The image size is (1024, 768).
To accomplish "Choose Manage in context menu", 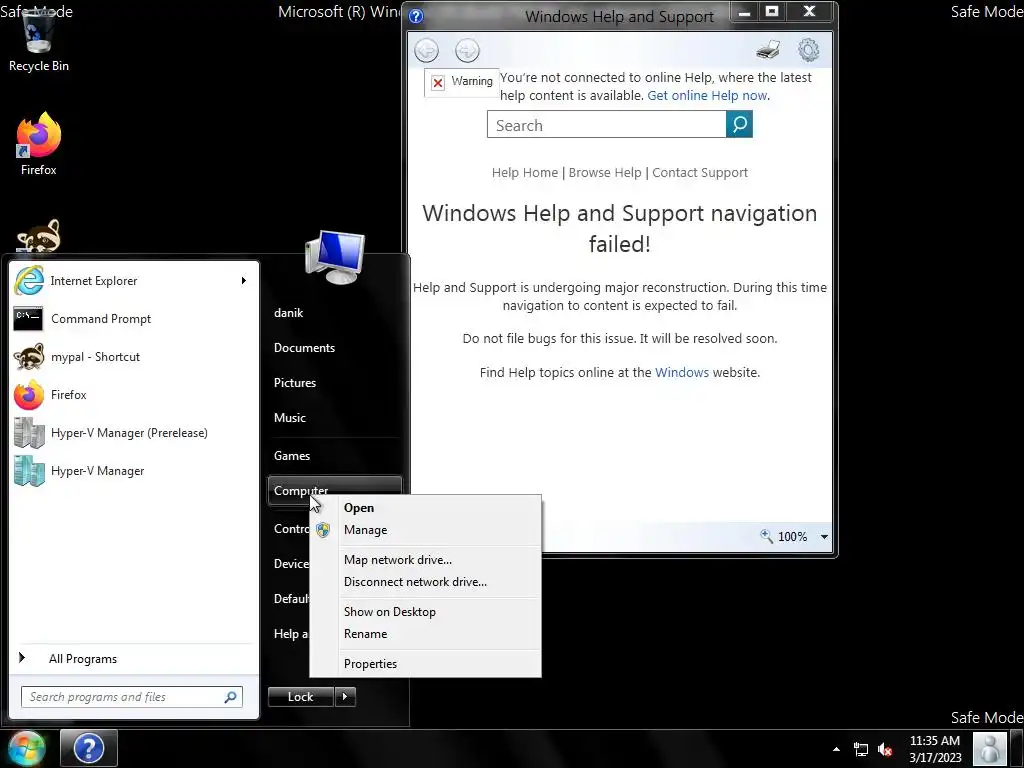I will click(x=427, y=530).
